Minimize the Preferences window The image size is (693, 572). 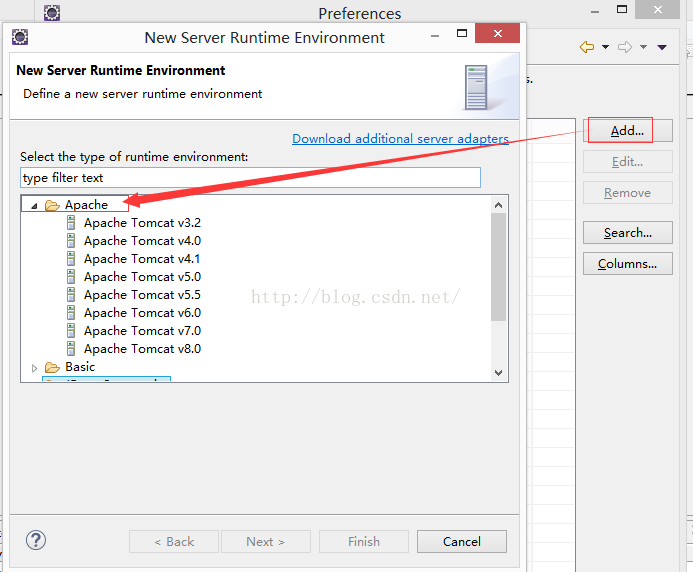tap(595, 12)
